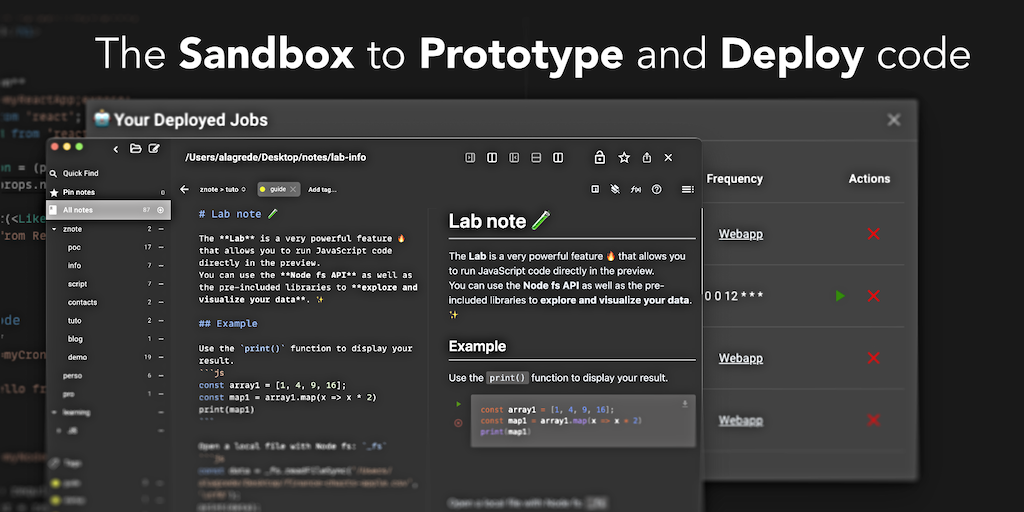Screen dimensions: 1024x512
Task: Open the first Webapp link
Action: [x=740, y=234]
